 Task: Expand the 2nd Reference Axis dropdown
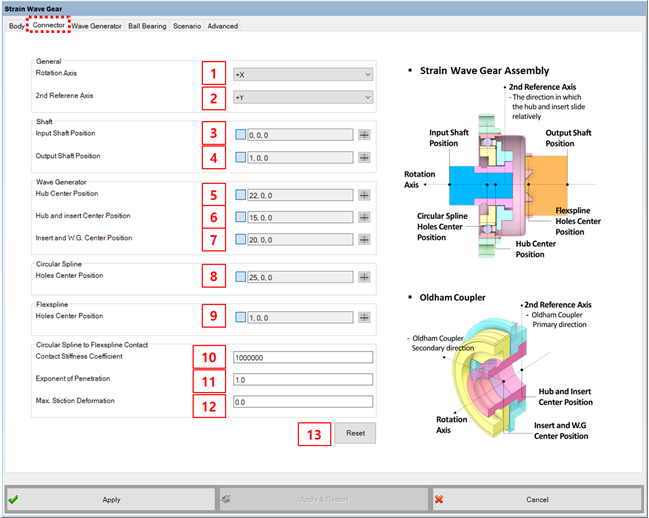coord(303,98)
